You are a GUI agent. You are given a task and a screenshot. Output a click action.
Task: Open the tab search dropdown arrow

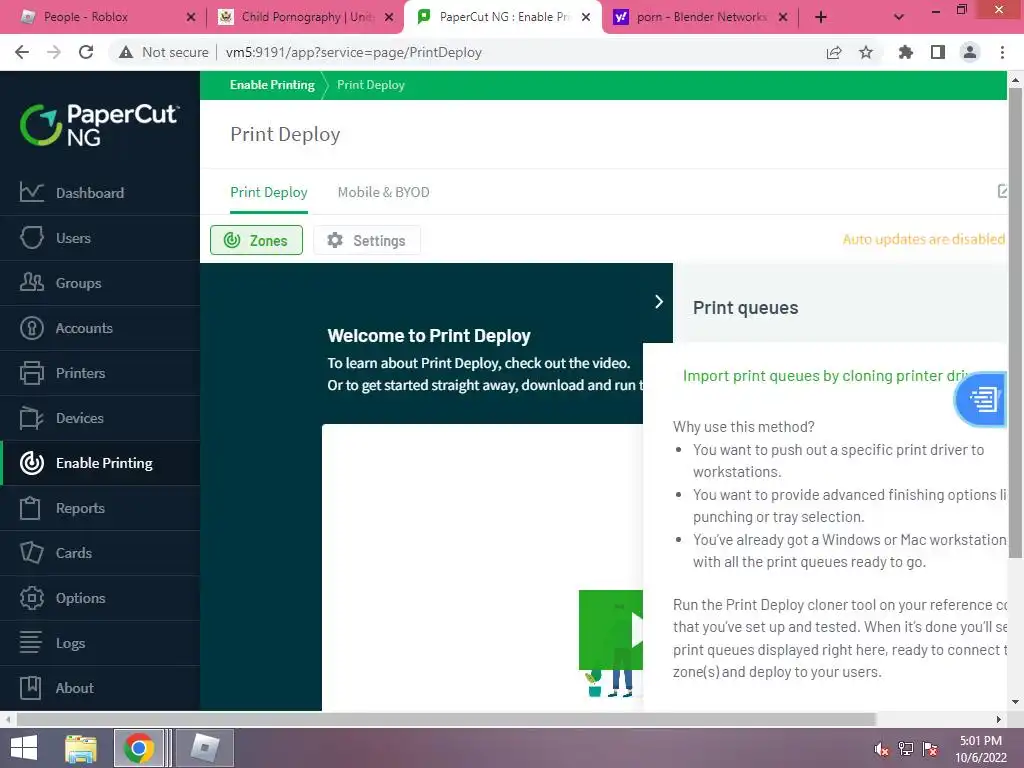899,17
